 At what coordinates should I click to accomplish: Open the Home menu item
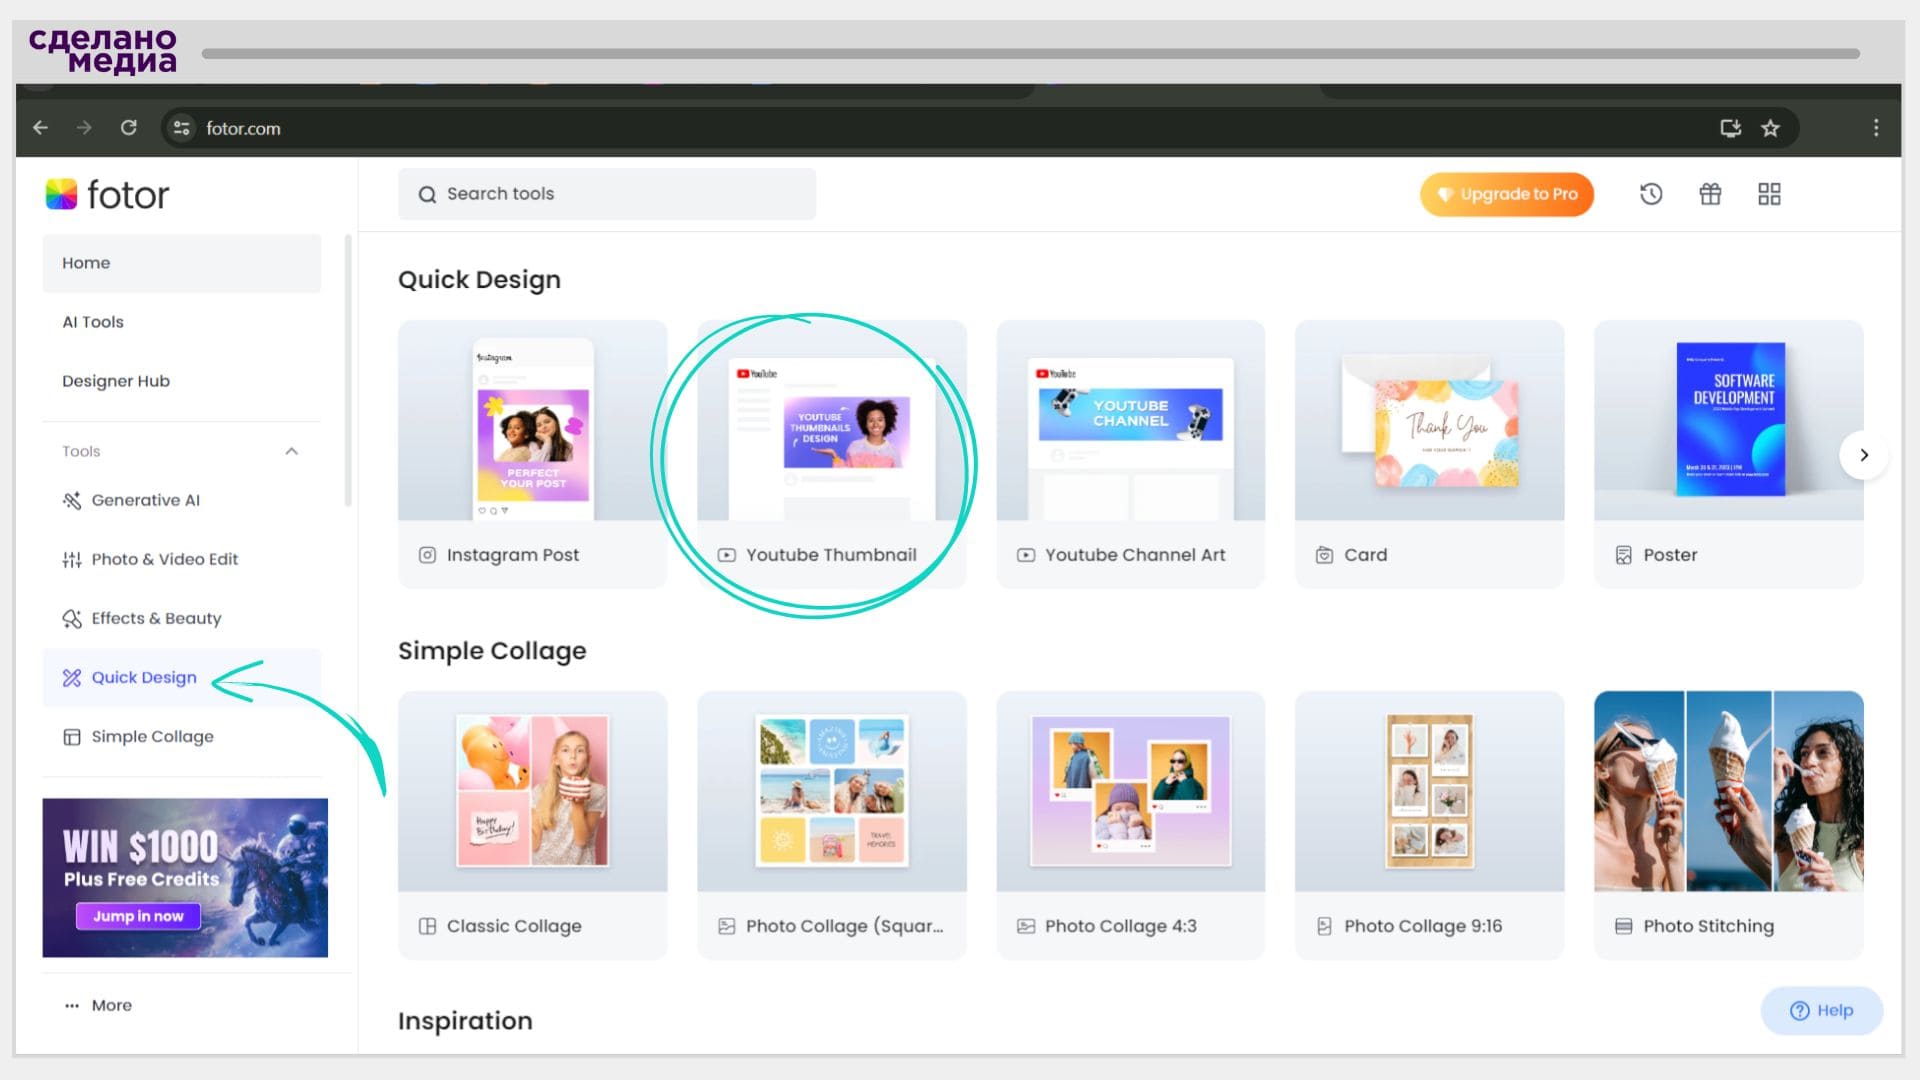click(x=182, y=263)
